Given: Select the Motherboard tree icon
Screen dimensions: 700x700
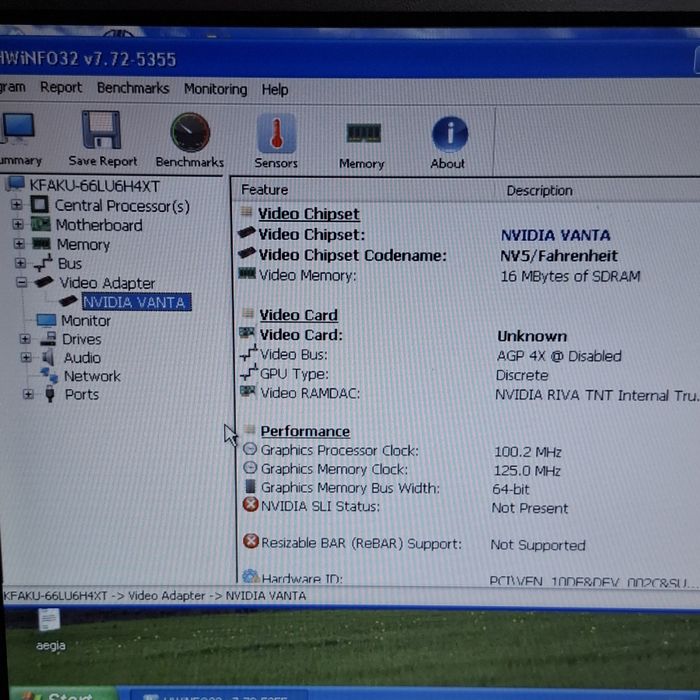Looking at the screenshot, I should coord(41,224).
